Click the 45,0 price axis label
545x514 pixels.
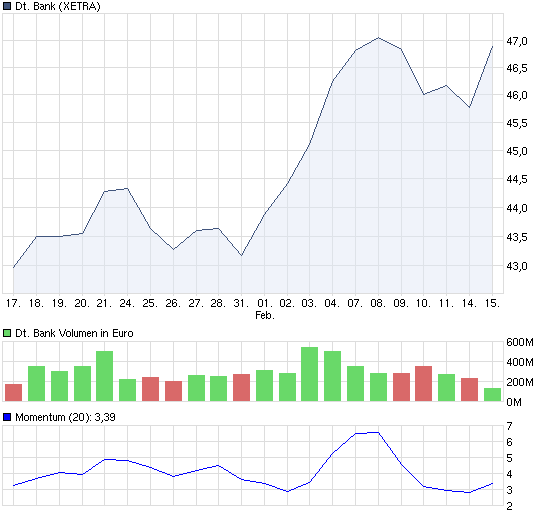click(517, 152)
